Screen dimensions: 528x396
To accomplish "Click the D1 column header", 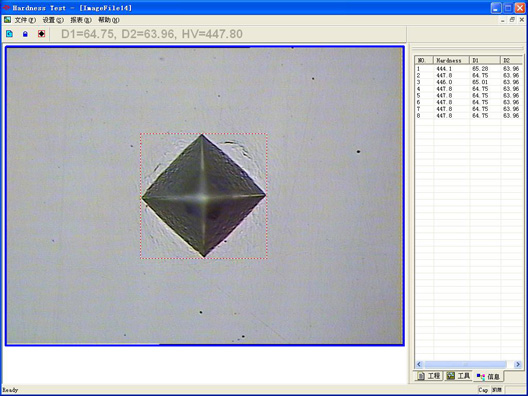I will (485, 60).
